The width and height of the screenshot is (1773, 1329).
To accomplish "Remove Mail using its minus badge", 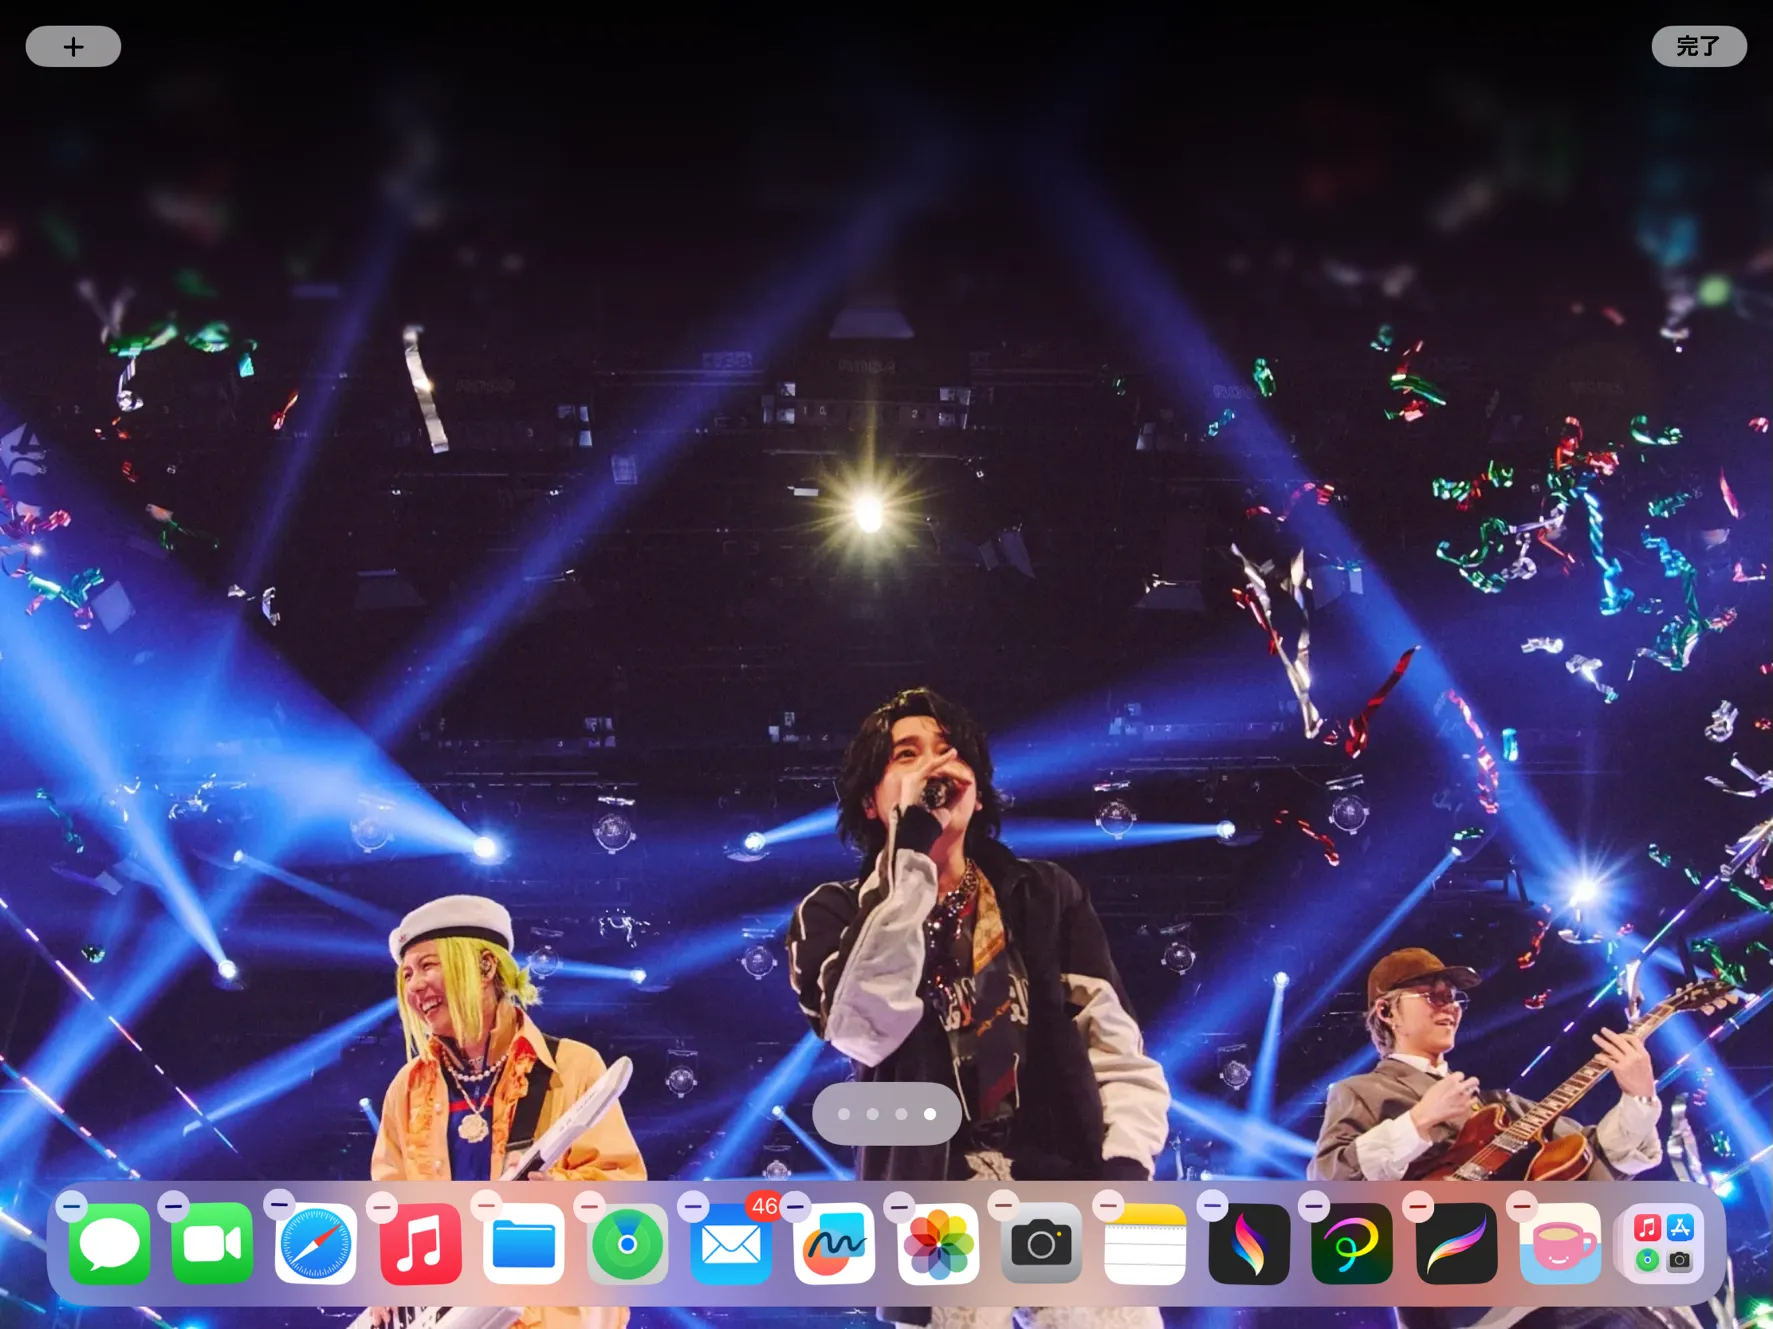I will (x=693, y=1206).
